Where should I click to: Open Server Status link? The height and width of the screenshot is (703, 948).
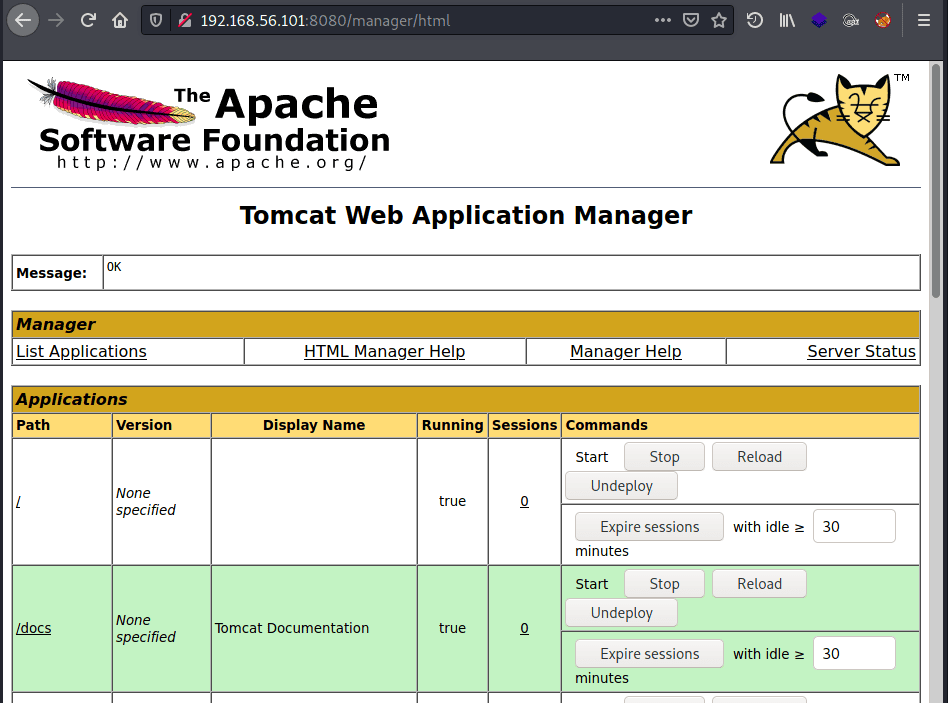point(862,351)
